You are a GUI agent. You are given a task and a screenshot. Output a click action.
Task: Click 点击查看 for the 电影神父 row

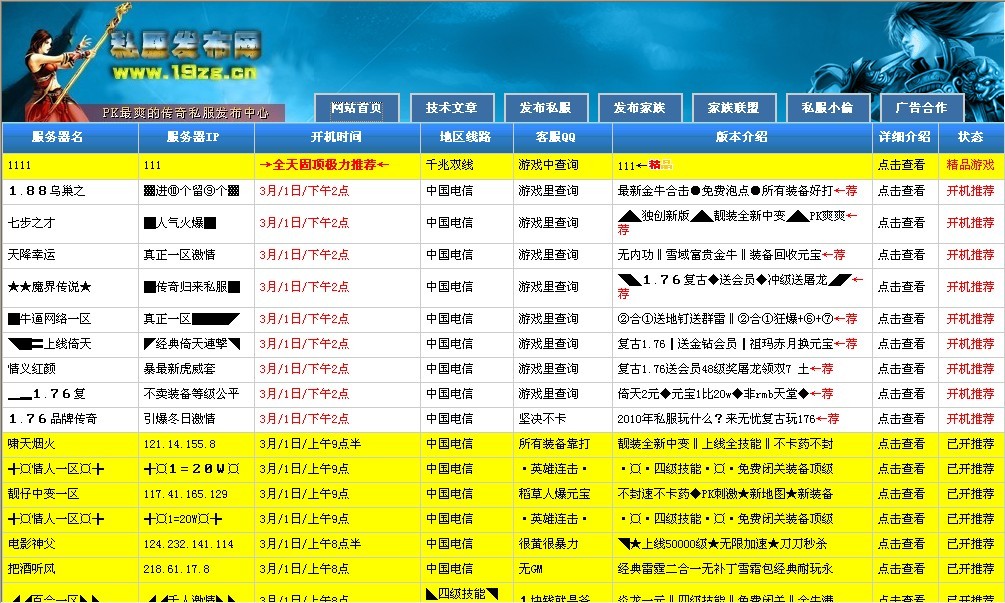click(903, 543)
